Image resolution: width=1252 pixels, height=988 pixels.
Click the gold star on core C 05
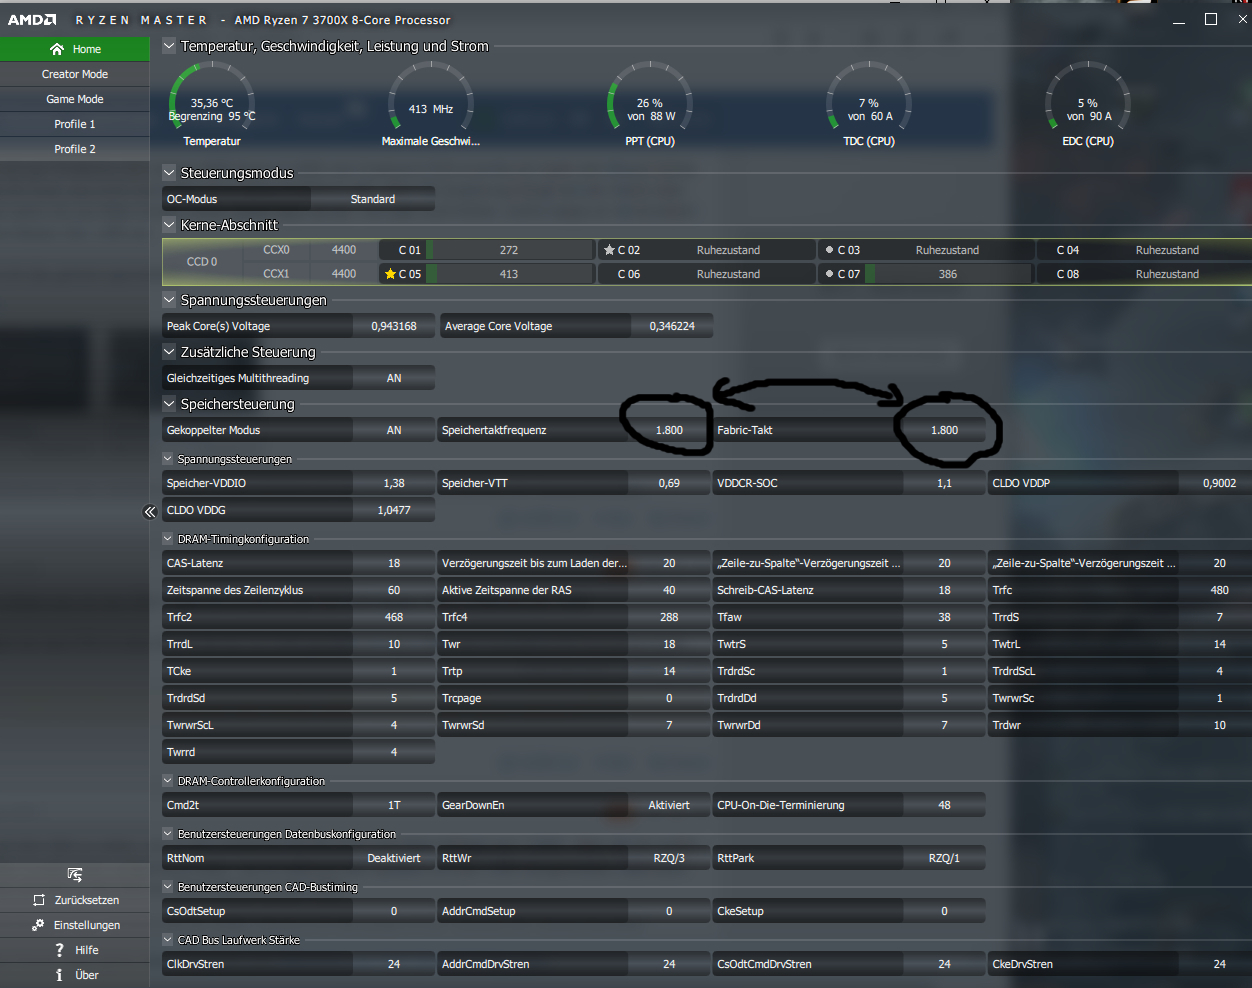(390, 274)
